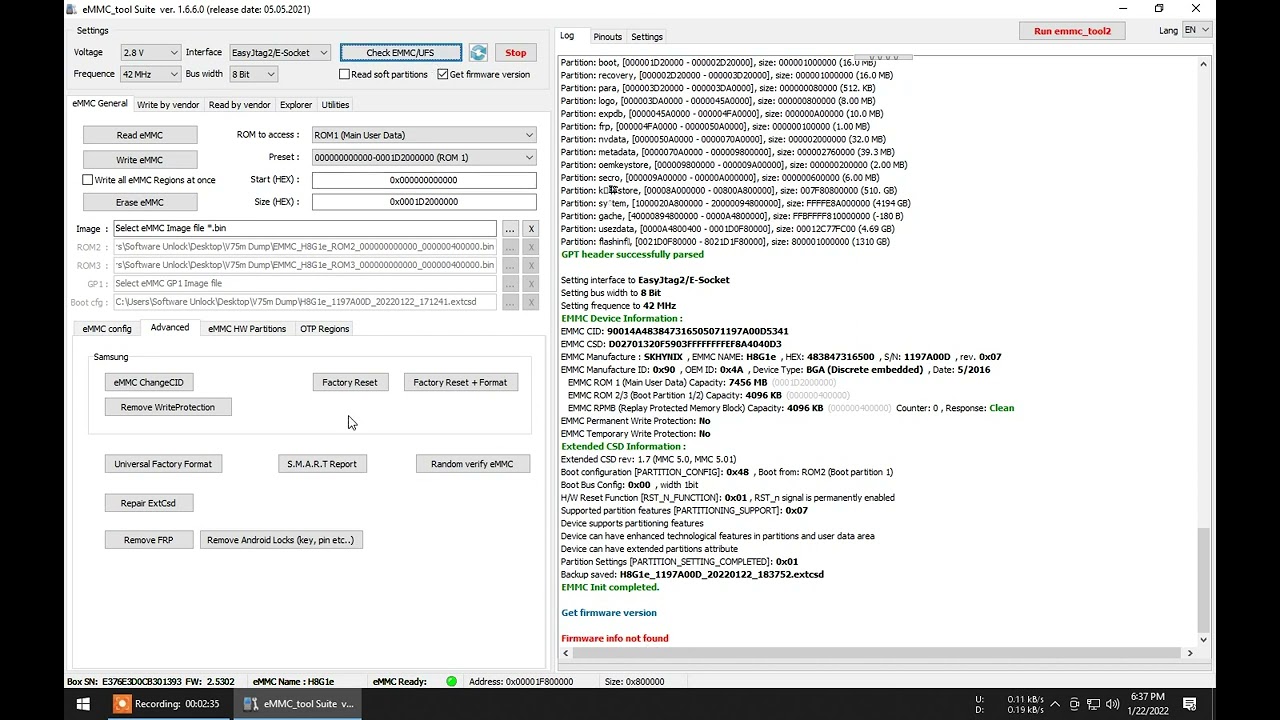Click the log scrollbar down arrow
The width and height of the screenshot is (1280, 720).
click(1203, 640)
